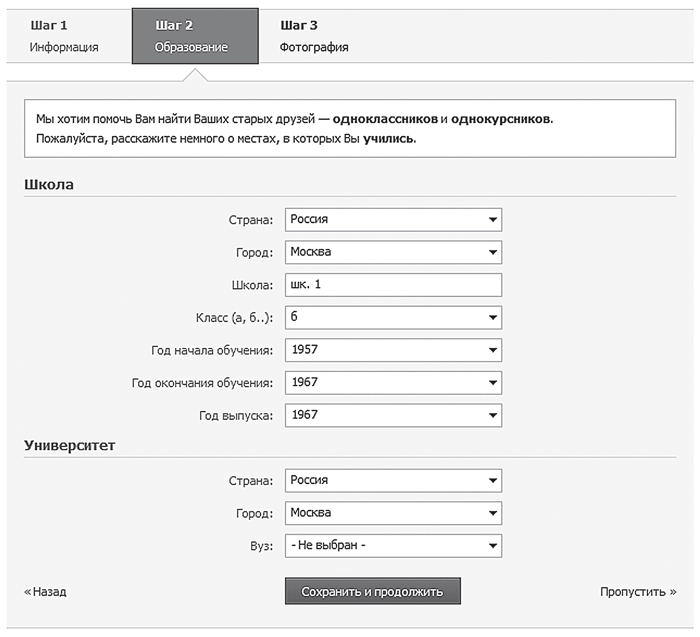Click the Школа text field with шк. 1

click(x=393, y=285)
